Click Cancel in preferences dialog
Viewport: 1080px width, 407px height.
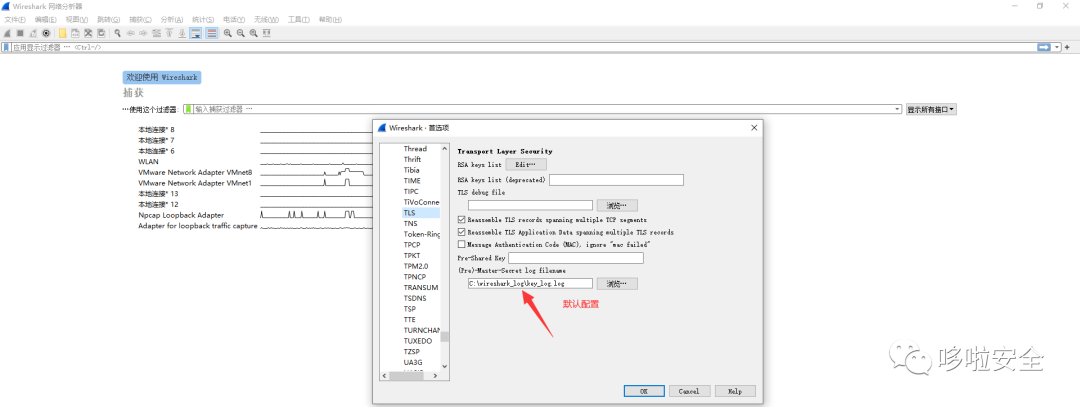pos(689,391)
